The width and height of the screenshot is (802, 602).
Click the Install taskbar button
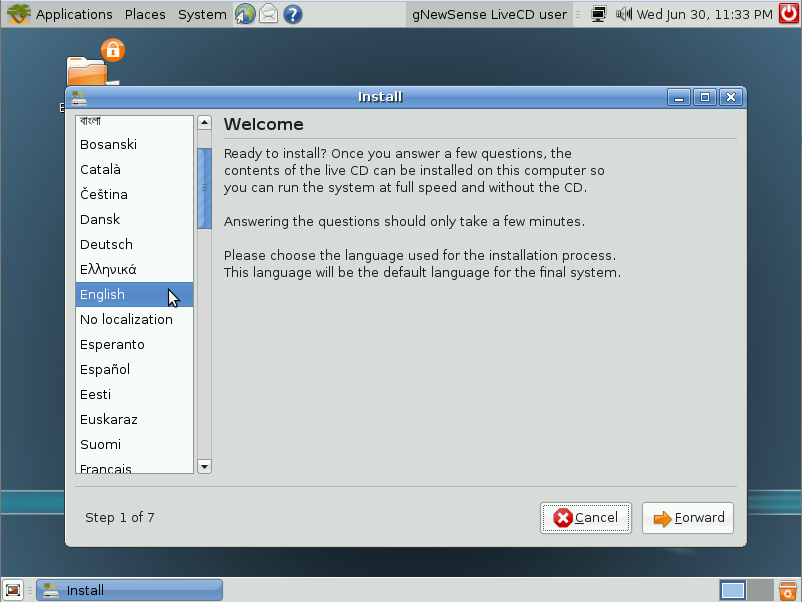(x=129, y=590)
